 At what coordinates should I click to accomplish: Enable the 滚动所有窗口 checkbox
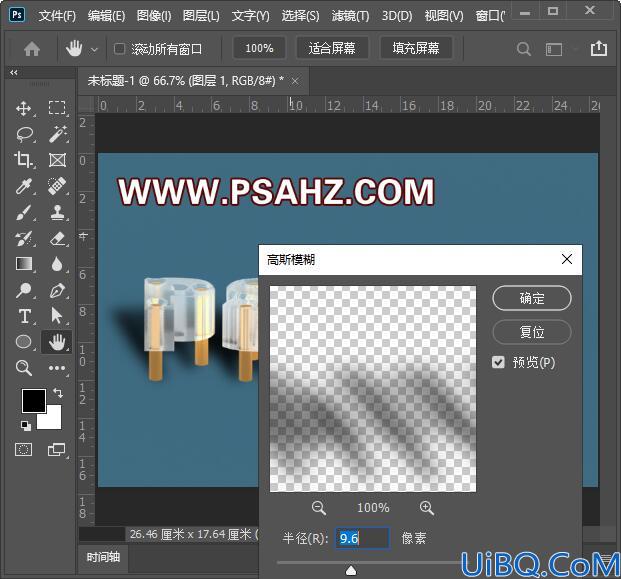119,49
